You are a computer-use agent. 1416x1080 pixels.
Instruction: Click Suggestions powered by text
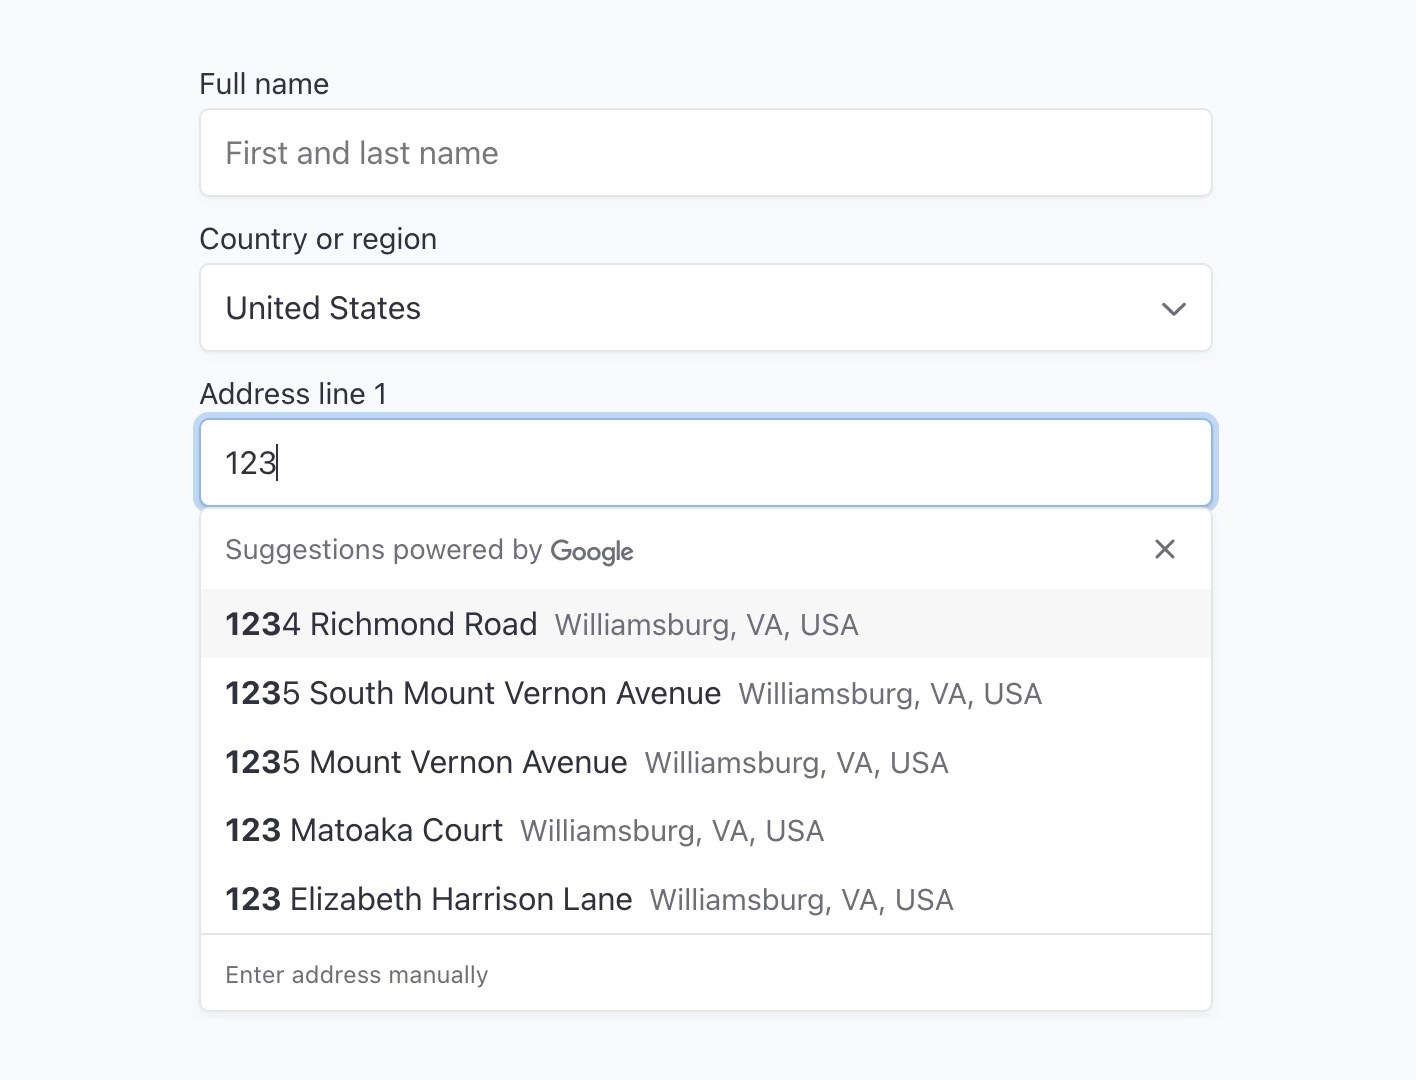point(384,550)
